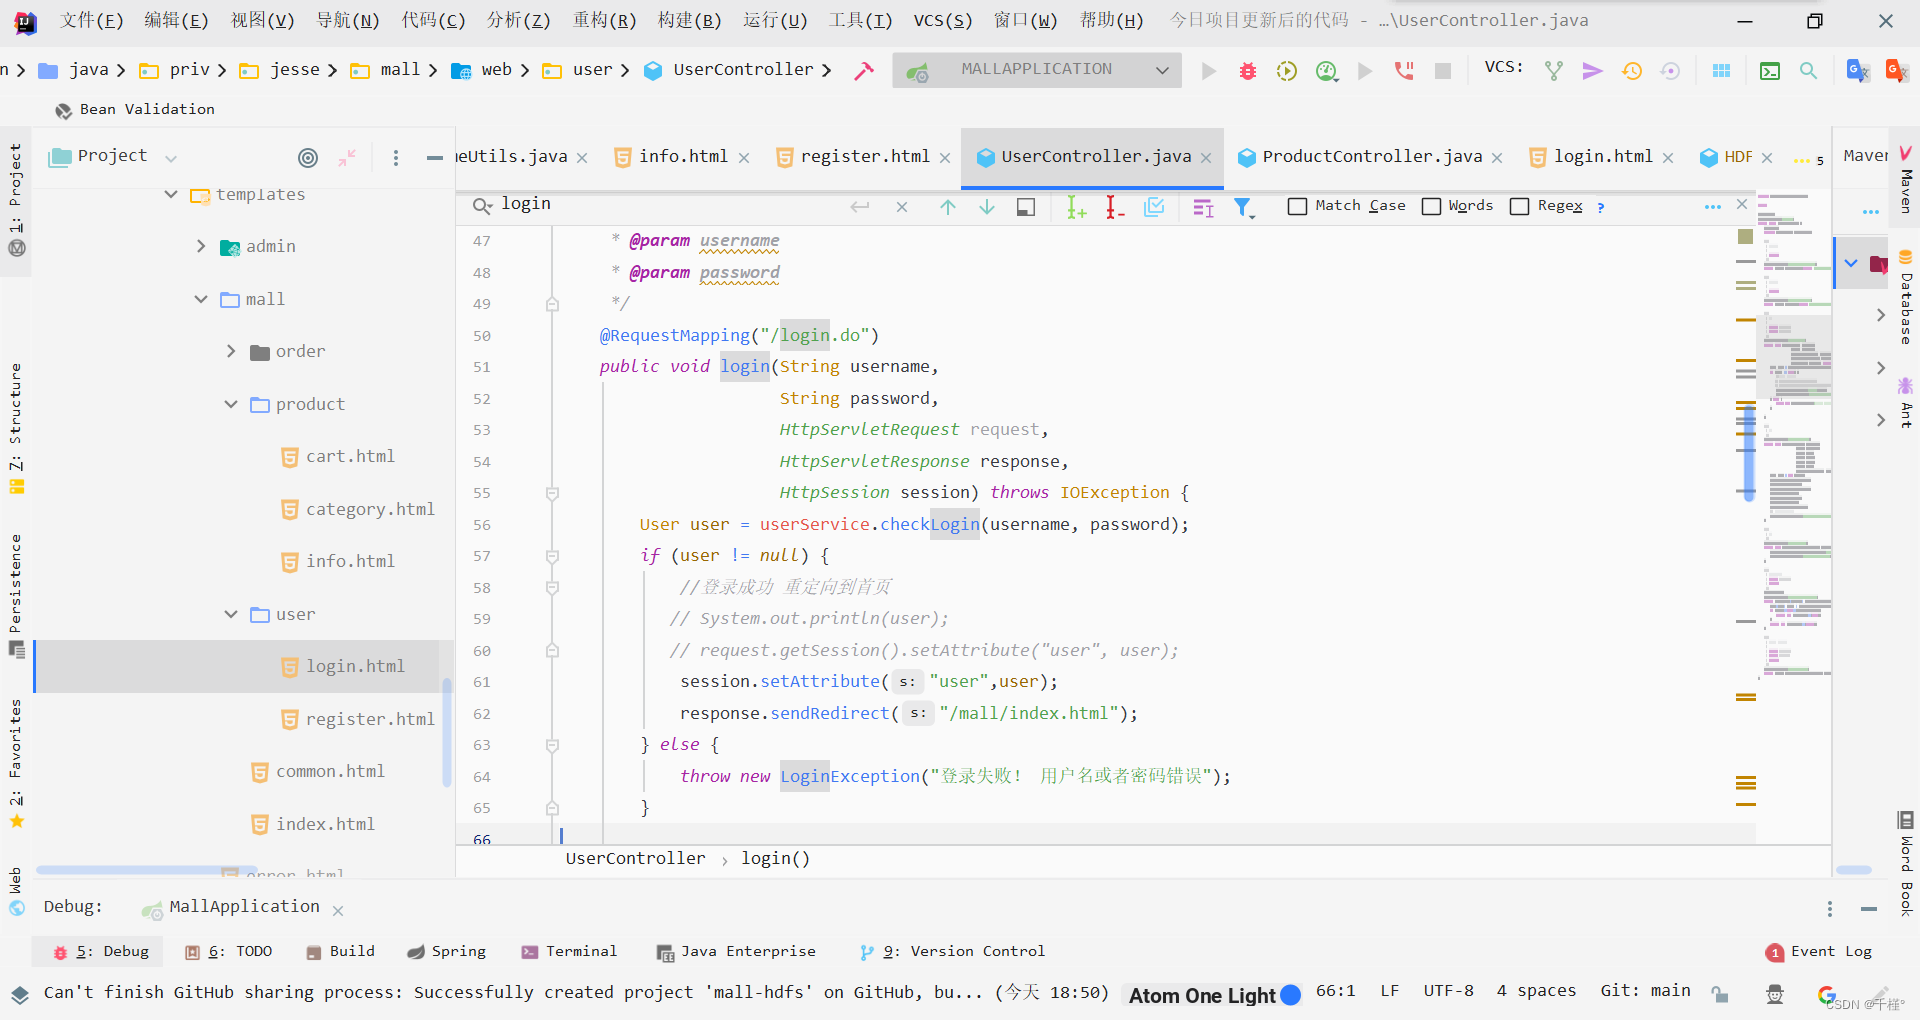Click UTF-8 encoding in status bar
Image resolution: width=1920 pixels, height=1020 pixels.
pyautogui.click(x=1448, y=991)
